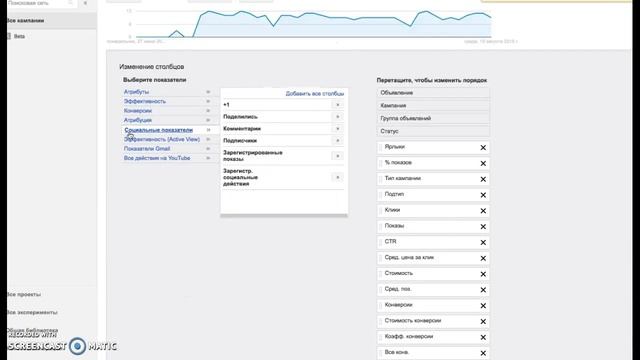Screen dimensions: 640x360
Task: Add the Комментарии metric via arrow
Action: click(x=338, y=129)
